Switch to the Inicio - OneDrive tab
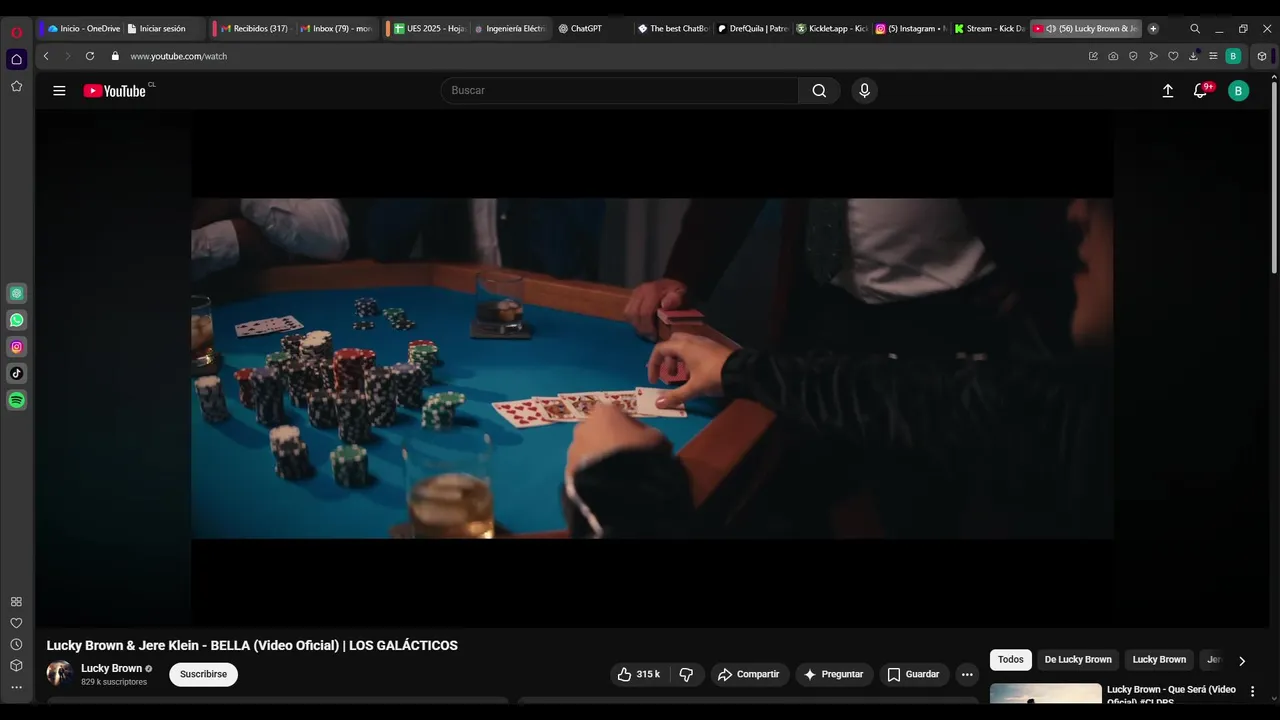 pos(83,29)
